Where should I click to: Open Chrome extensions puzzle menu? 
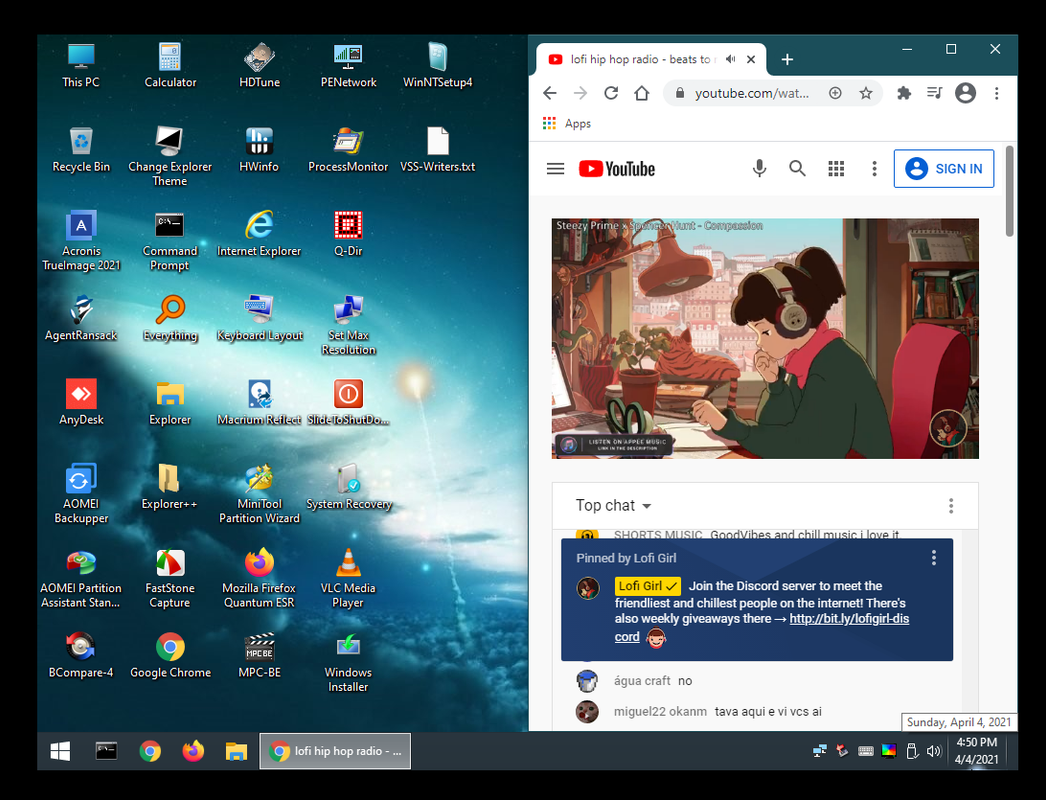[x=904, y=93]
